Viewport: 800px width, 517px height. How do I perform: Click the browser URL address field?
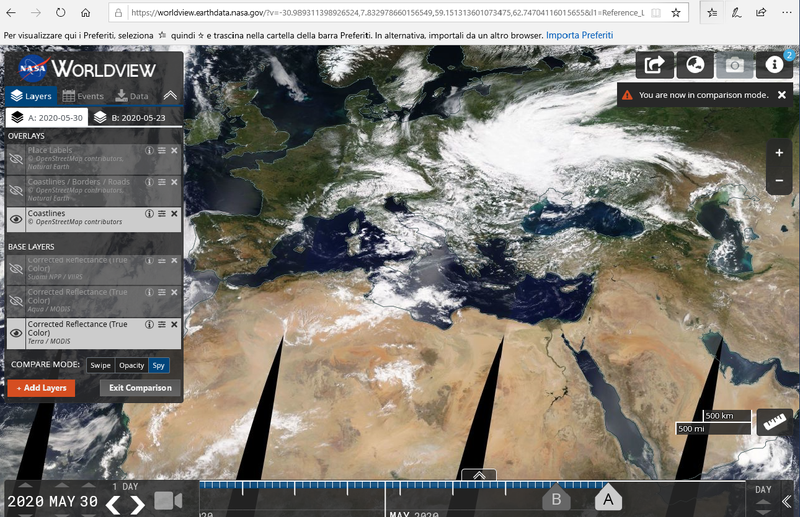[387, 13]
